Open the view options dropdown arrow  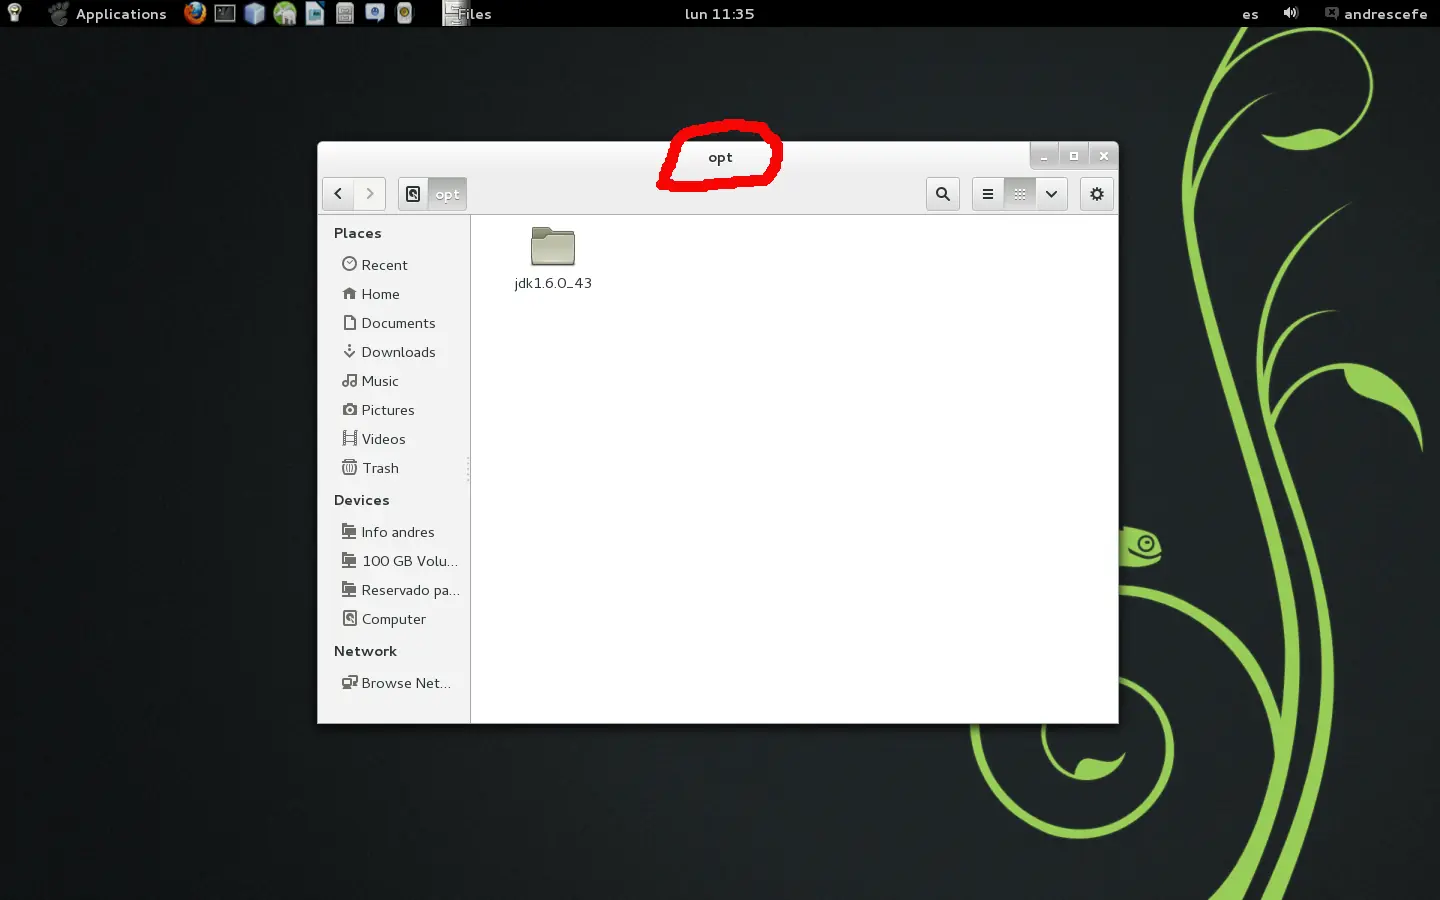point(1052,194)
